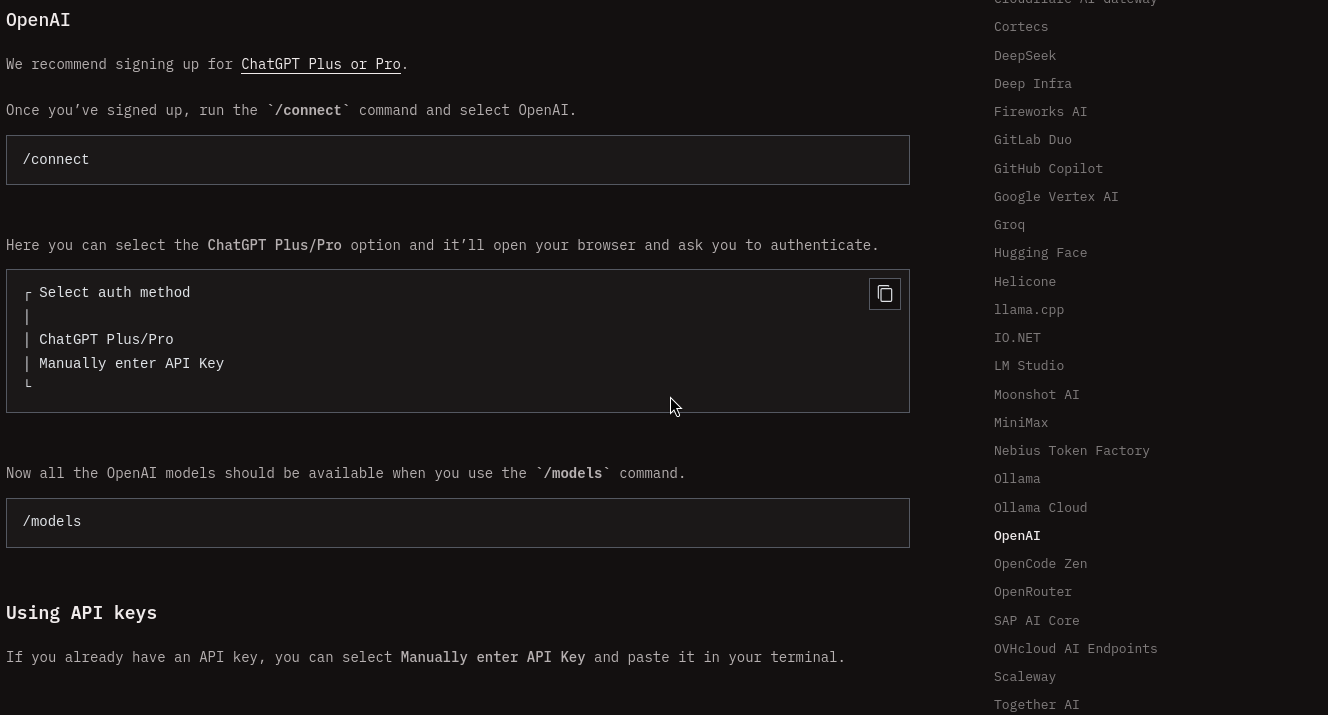The width and height of the screenshot is (1328, 715).
Task: Go to Google Vertex AI
Action: click(1056, 197)
